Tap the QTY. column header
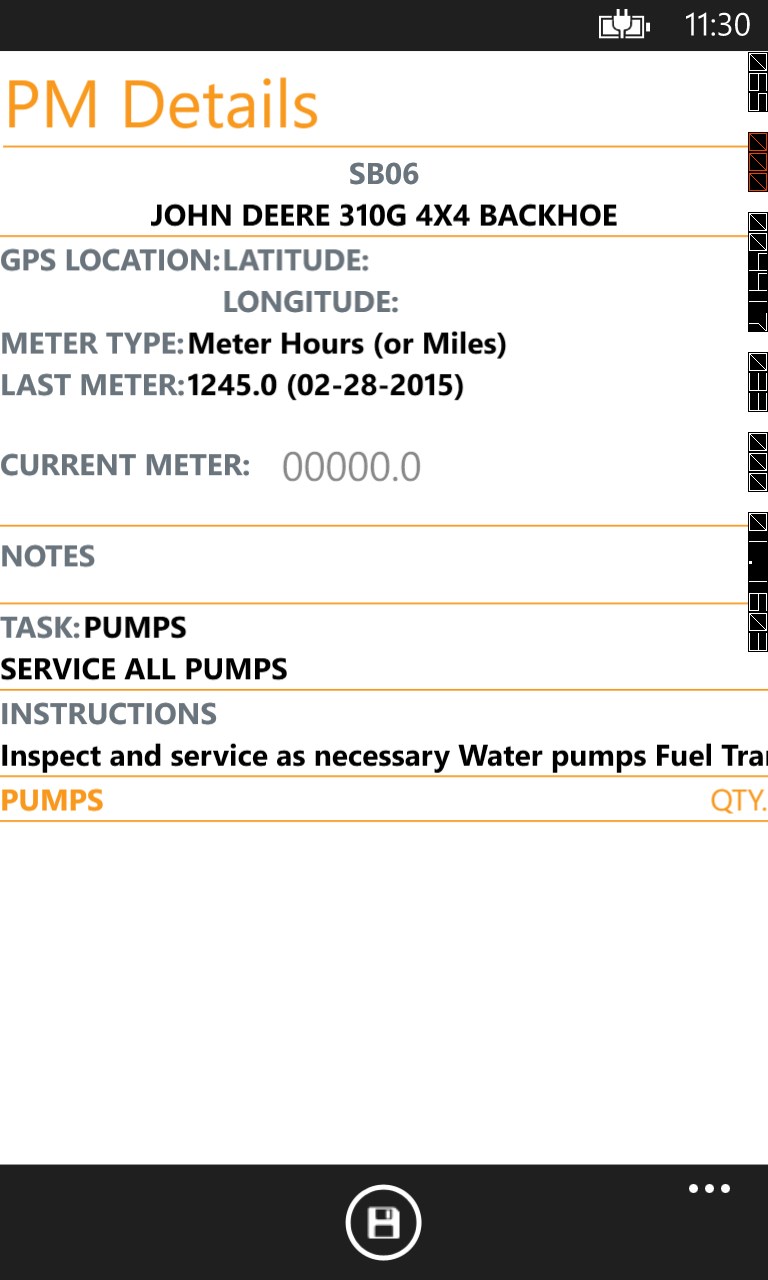This screenshot has width=768, height=1280. pyautogui.click(x=737, y=801)
